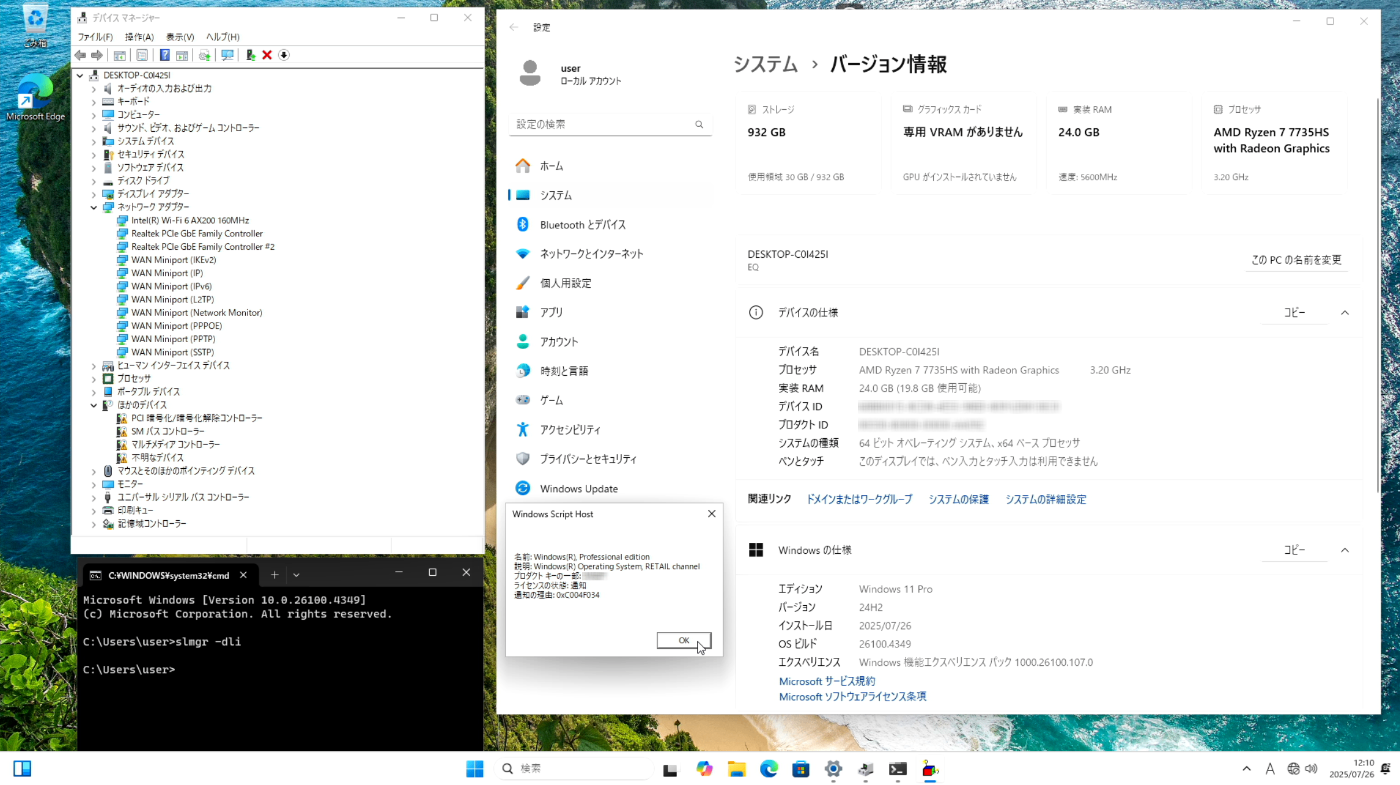Select 不明なデバイス entry
The image size is (1400, 785).
(157, 457)
